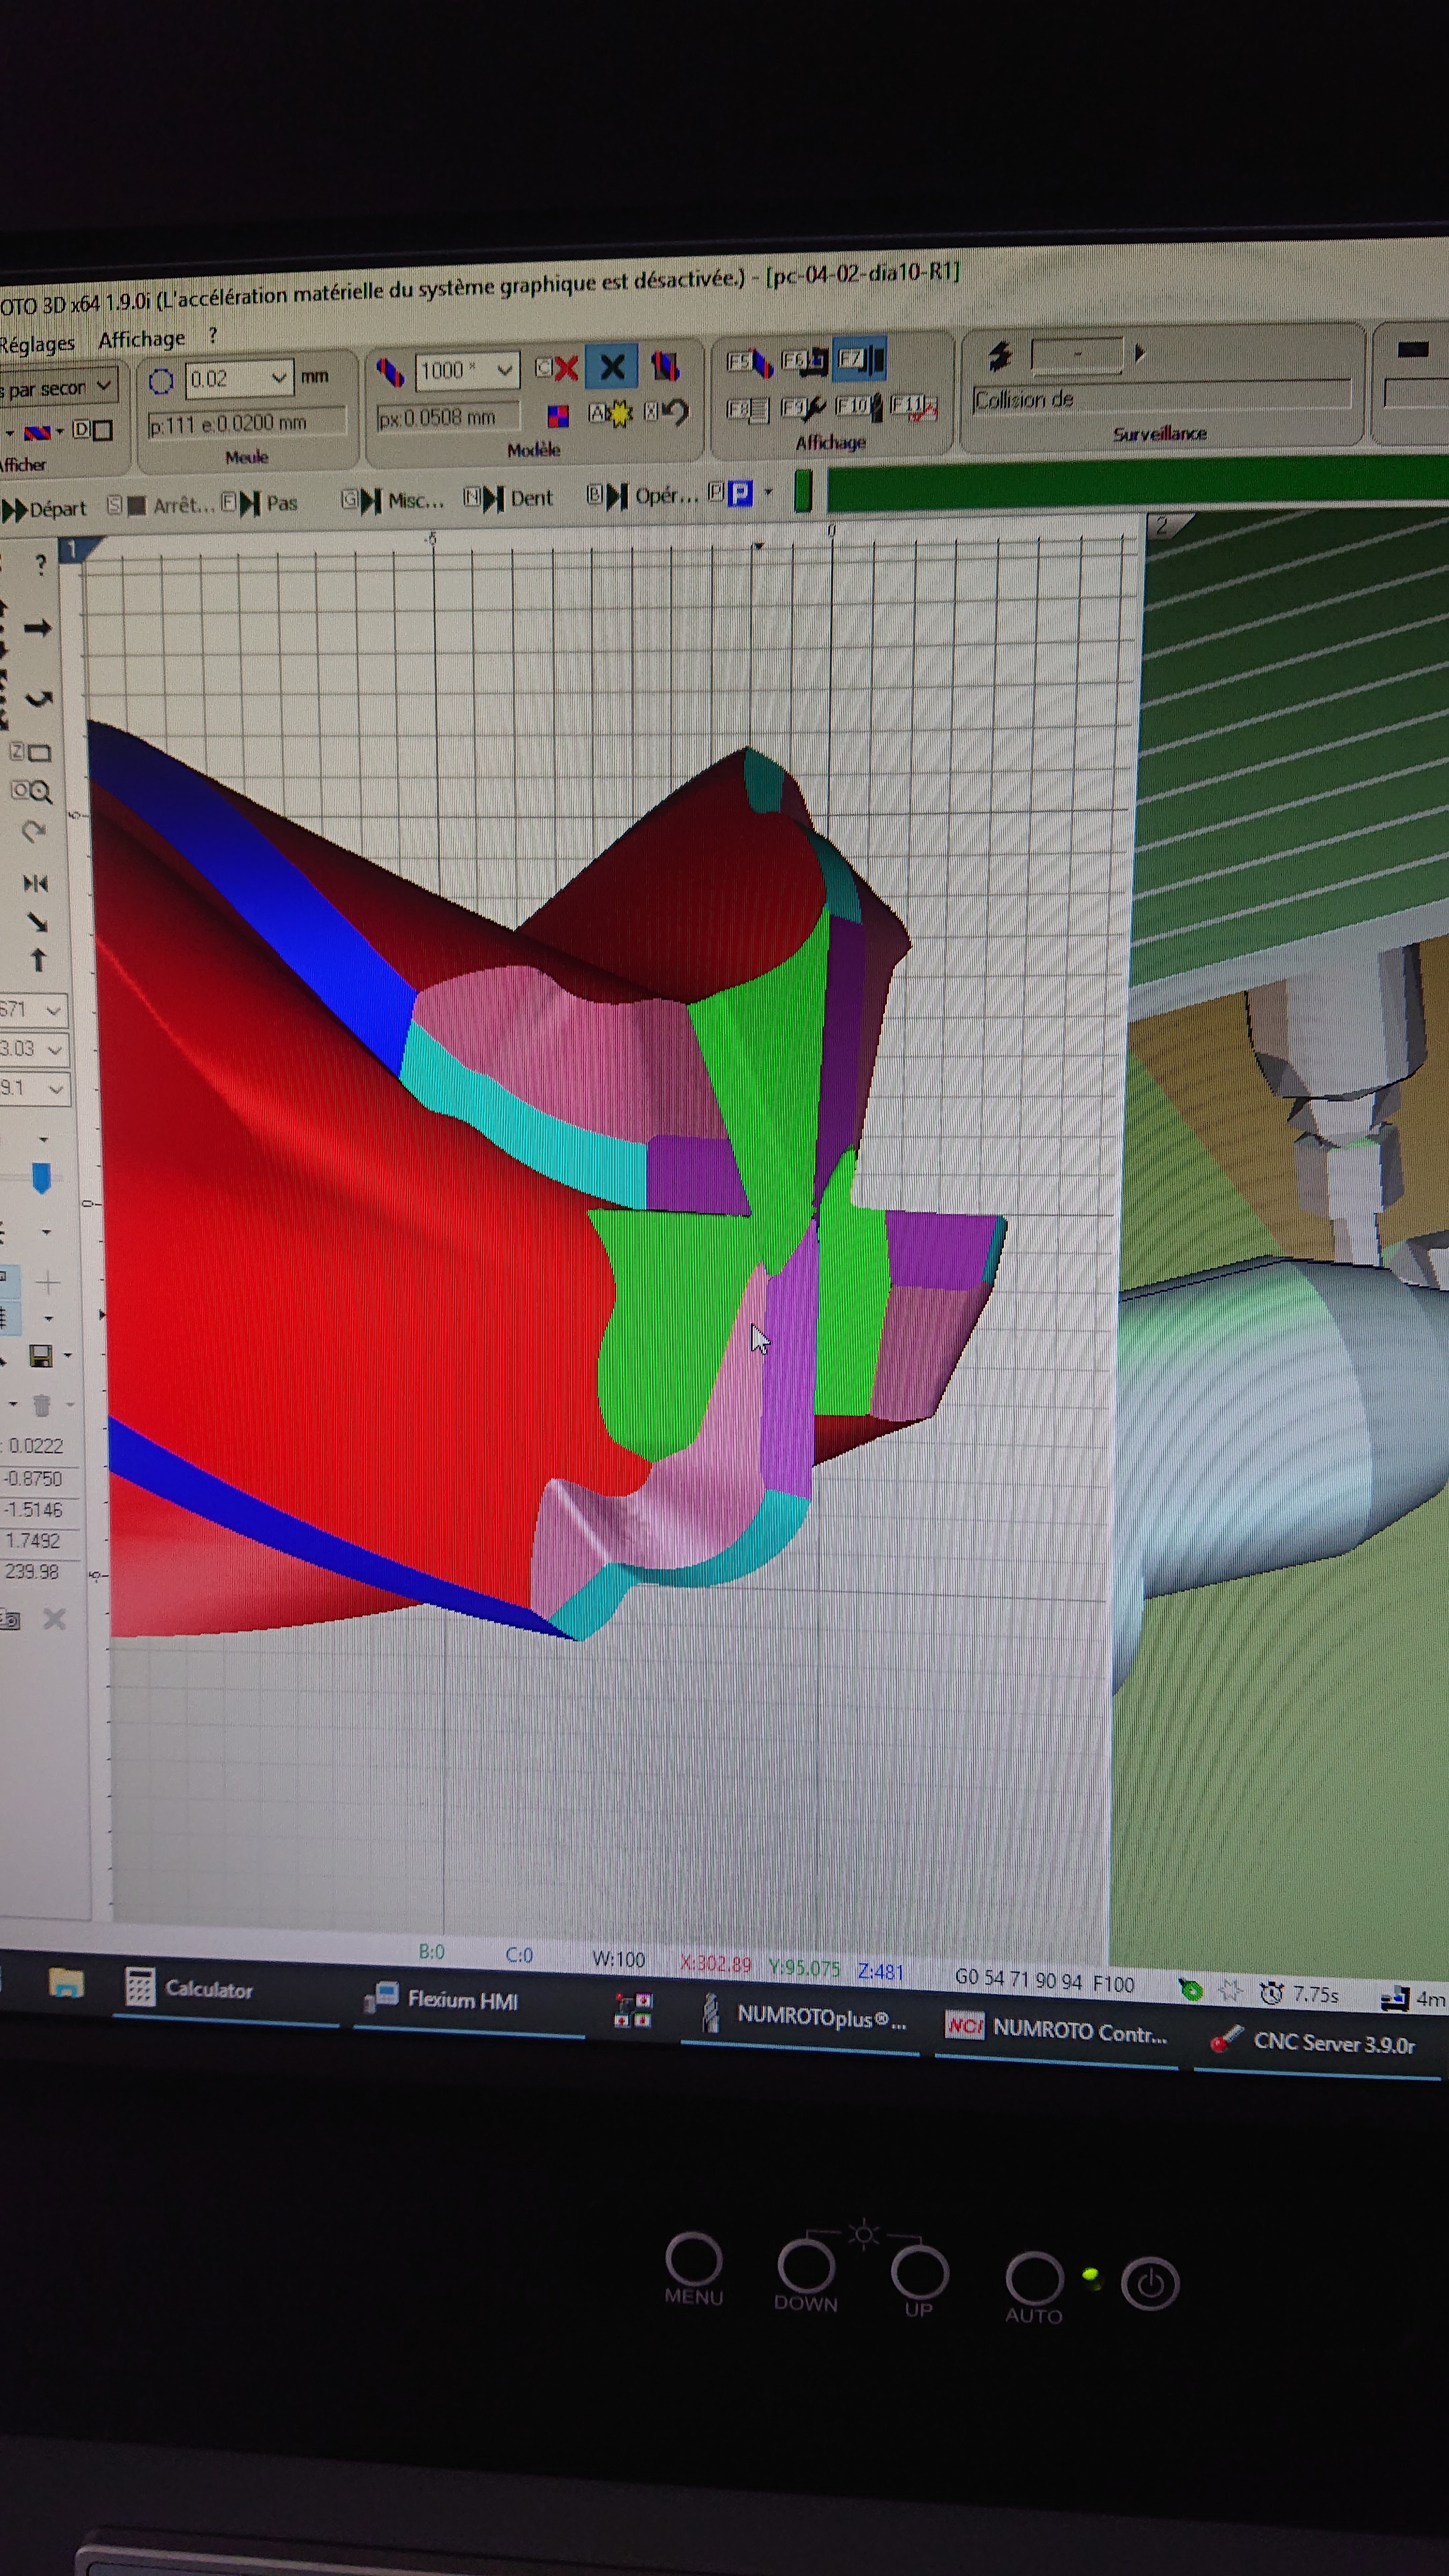Click the blue P pause icon
The image size is (1449, 2576).
pyautogui.click(x=740, y=493)
